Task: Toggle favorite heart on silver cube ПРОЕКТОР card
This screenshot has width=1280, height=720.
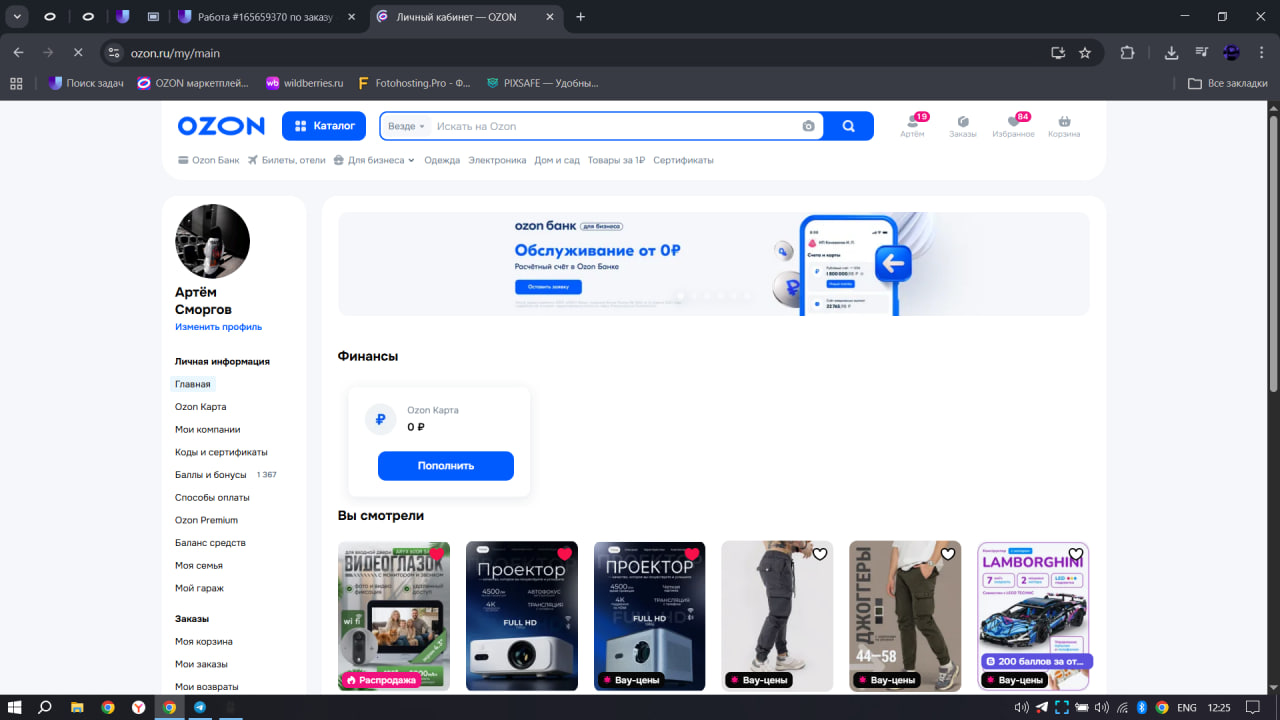Action: coord(692,554)
